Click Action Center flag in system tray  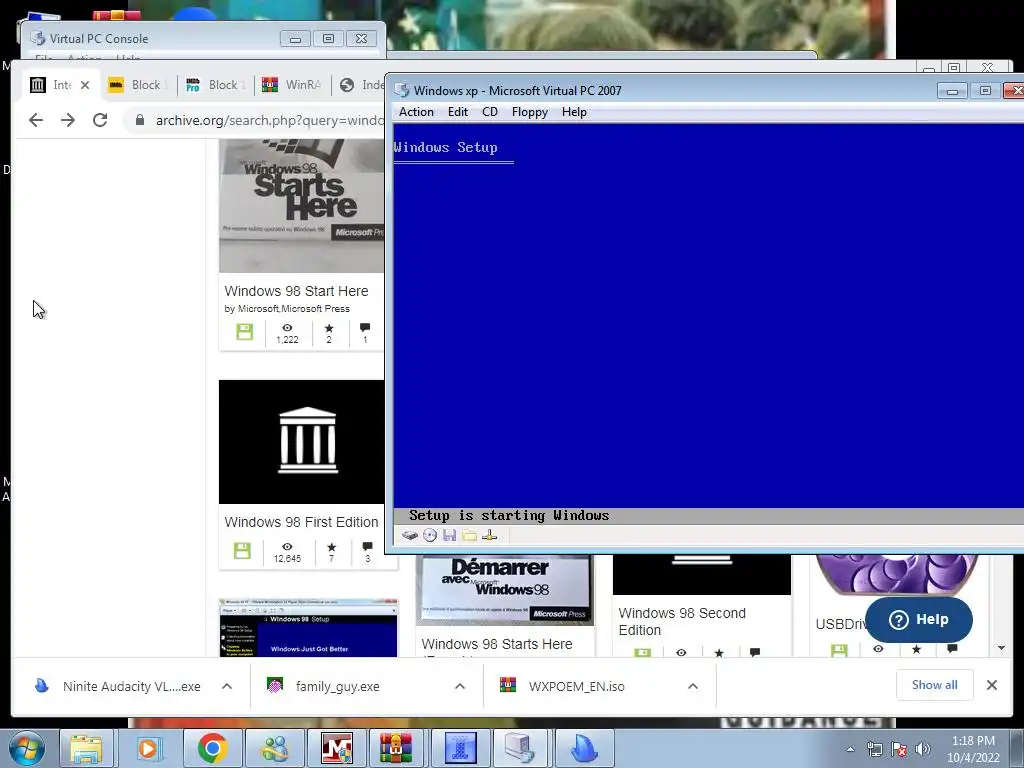[x=899, y=749]
